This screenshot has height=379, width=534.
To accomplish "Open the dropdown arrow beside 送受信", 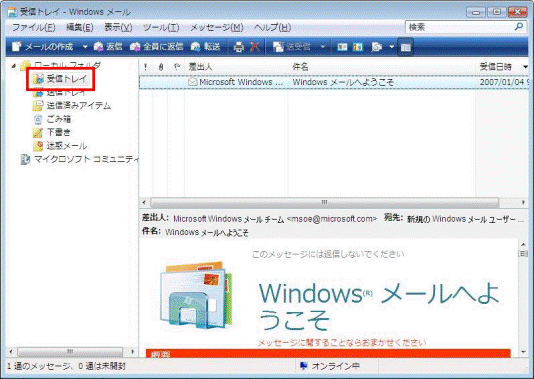I will click(x=323, y=47).
